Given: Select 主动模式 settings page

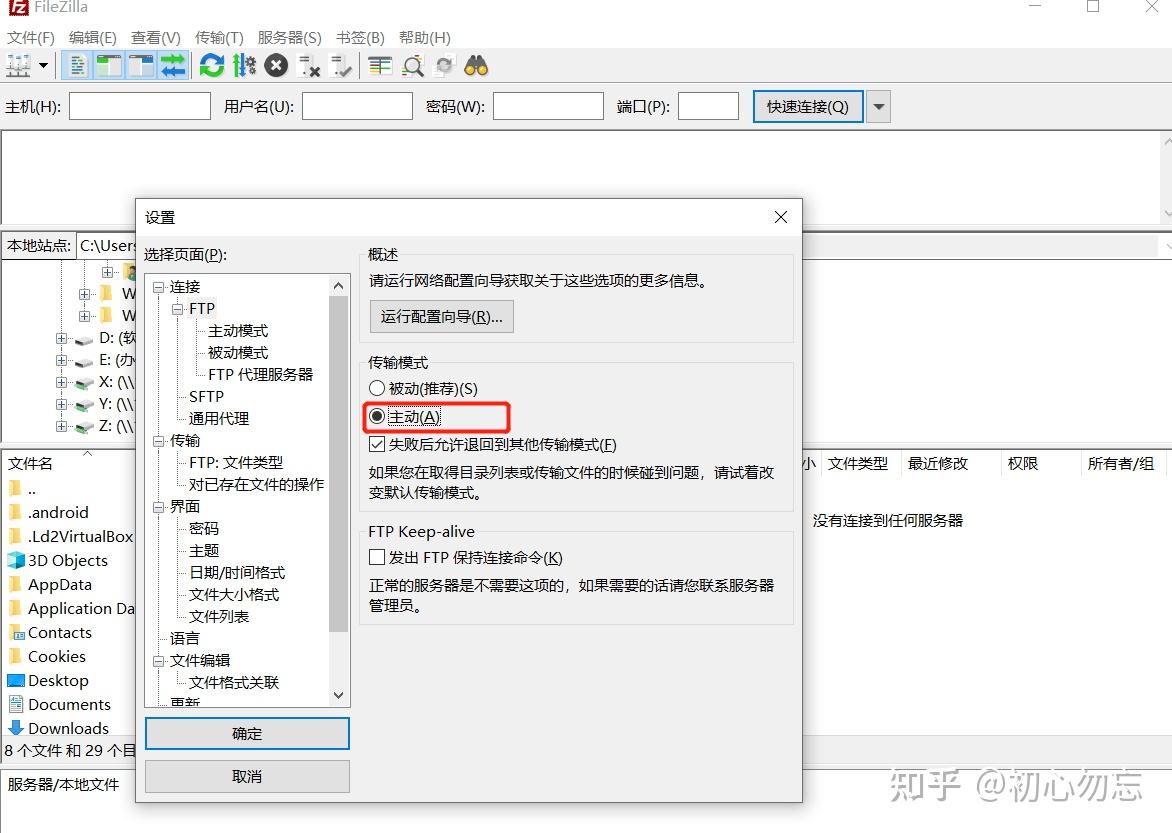Looking at the screenshot, I should (238, 331).
